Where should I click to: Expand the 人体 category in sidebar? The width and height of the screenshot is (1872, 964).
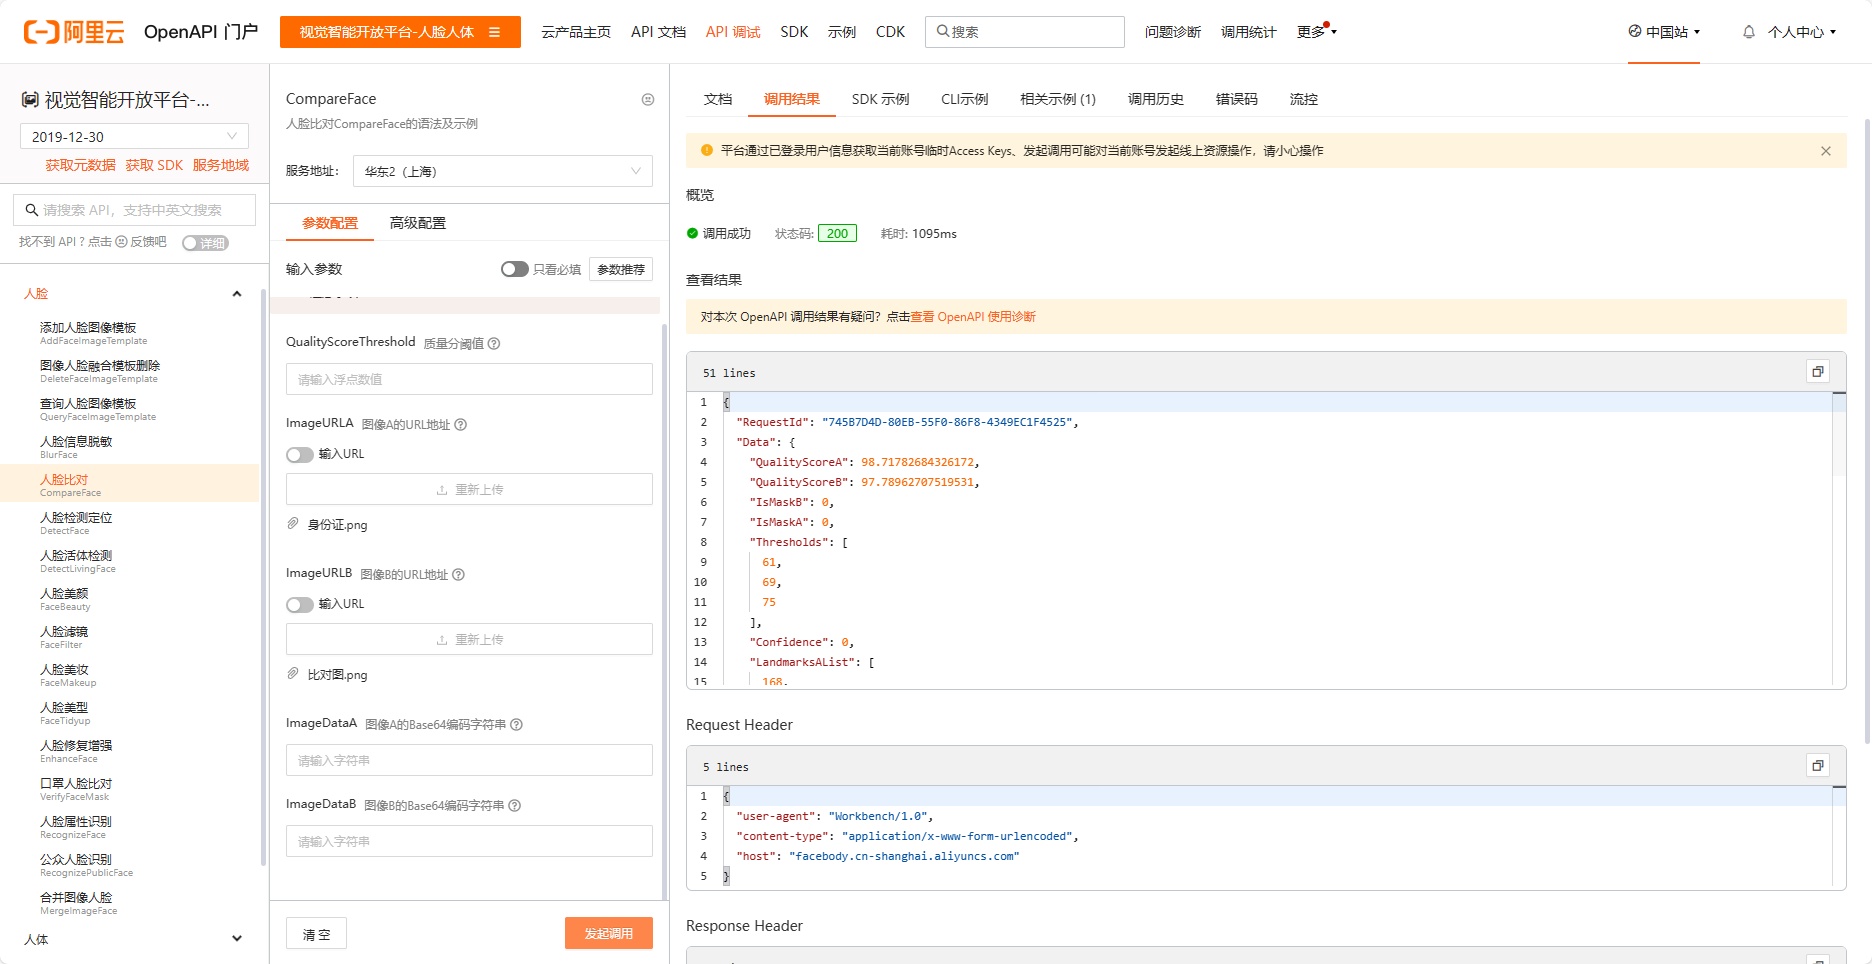(237, 938)
